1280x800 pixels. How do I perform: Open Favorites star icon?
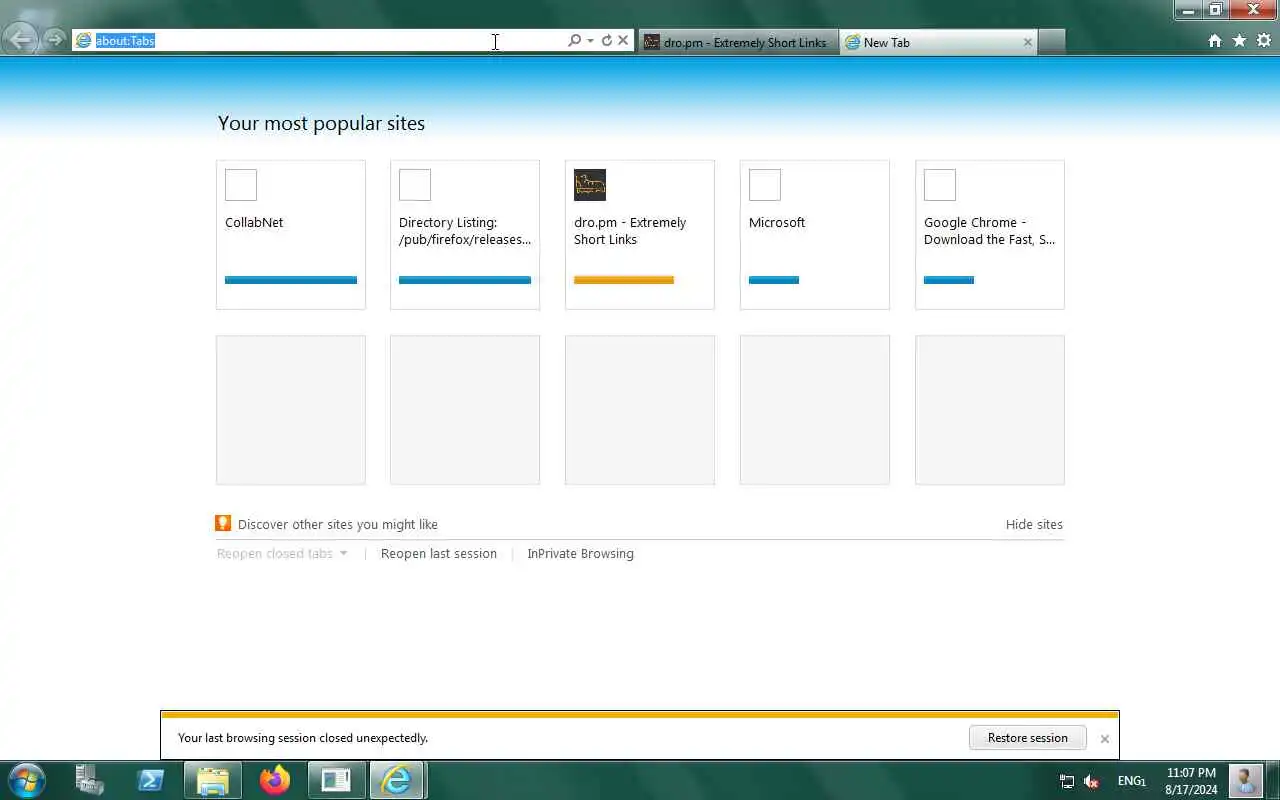(x=1239, y=41)
